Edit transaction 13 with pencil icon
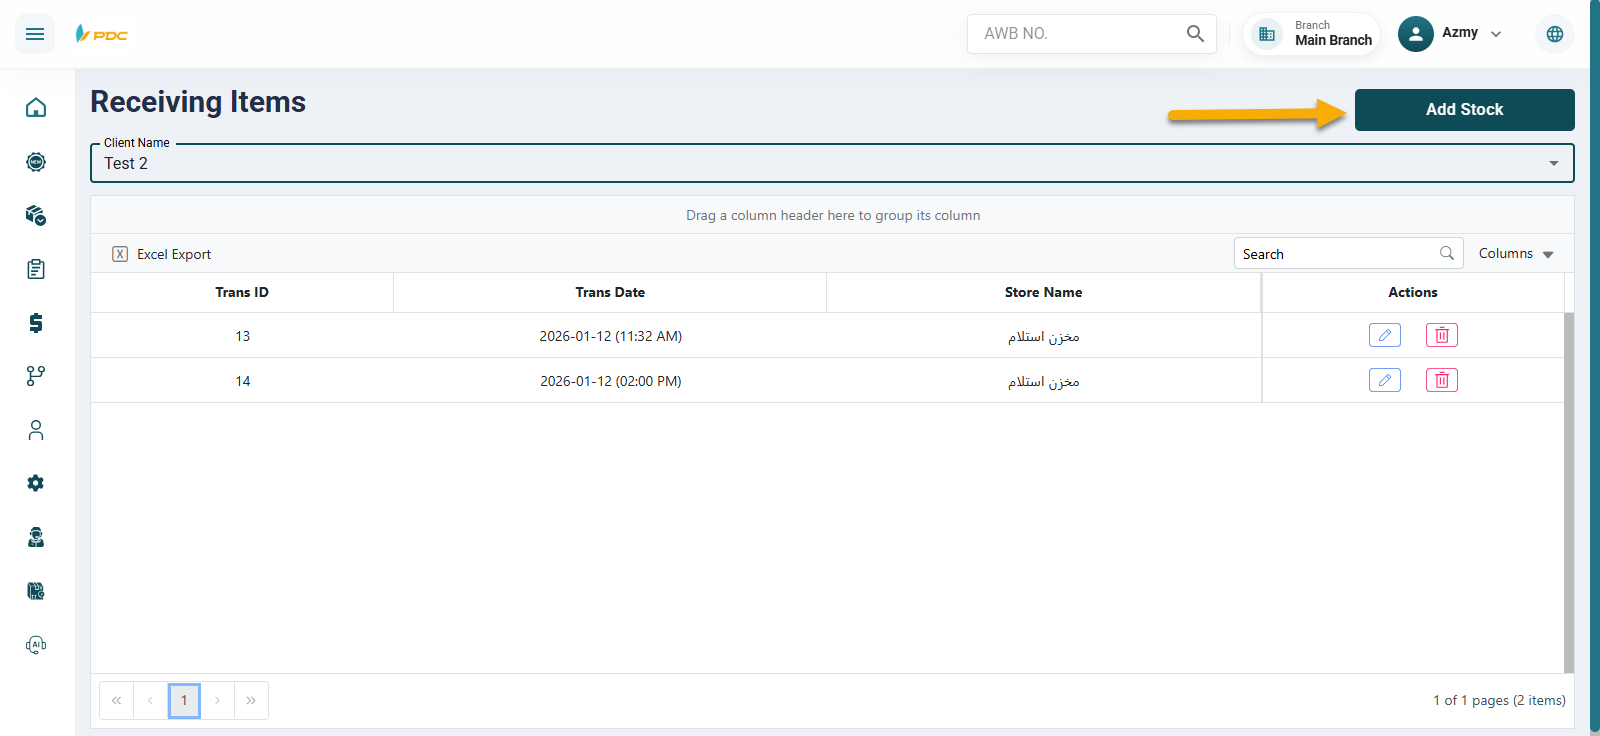This screenshot has height=736, width=1600. tap(1385, 335)
